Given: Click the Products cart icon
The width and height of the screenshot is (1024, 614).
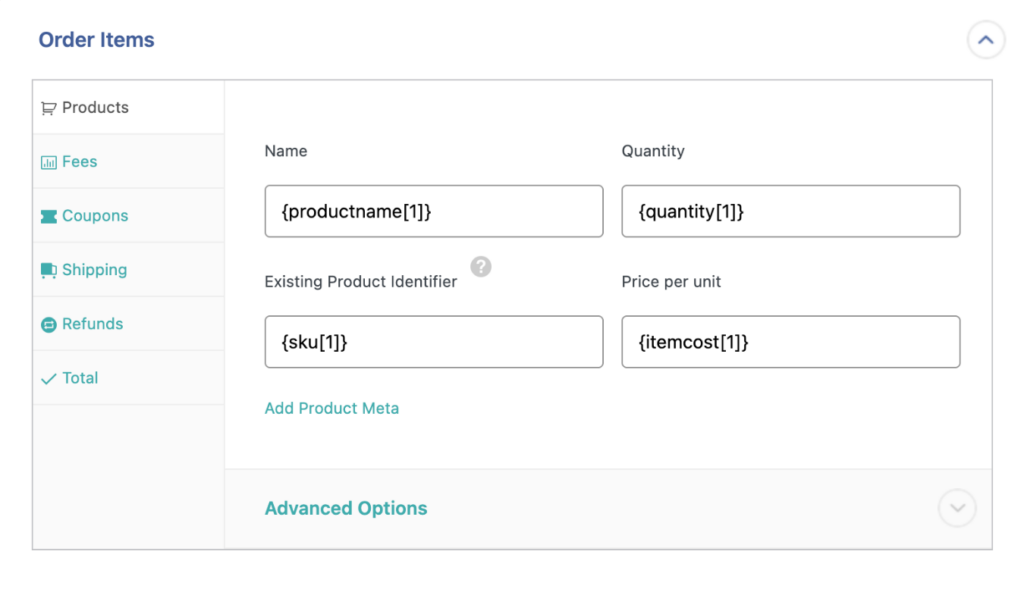Looking at the screenshot, I should point(48,108).
